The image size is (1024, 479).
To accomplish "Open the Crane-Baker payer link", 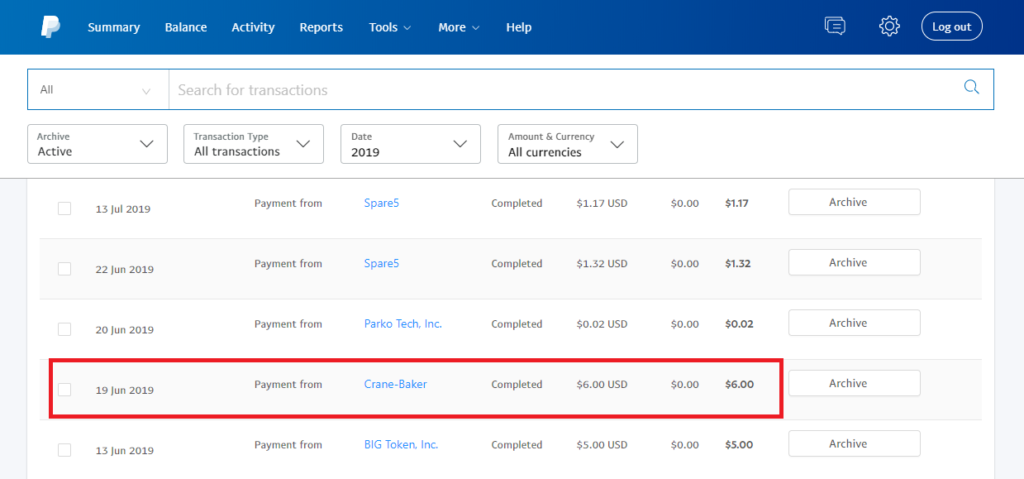I will [395, 384].
